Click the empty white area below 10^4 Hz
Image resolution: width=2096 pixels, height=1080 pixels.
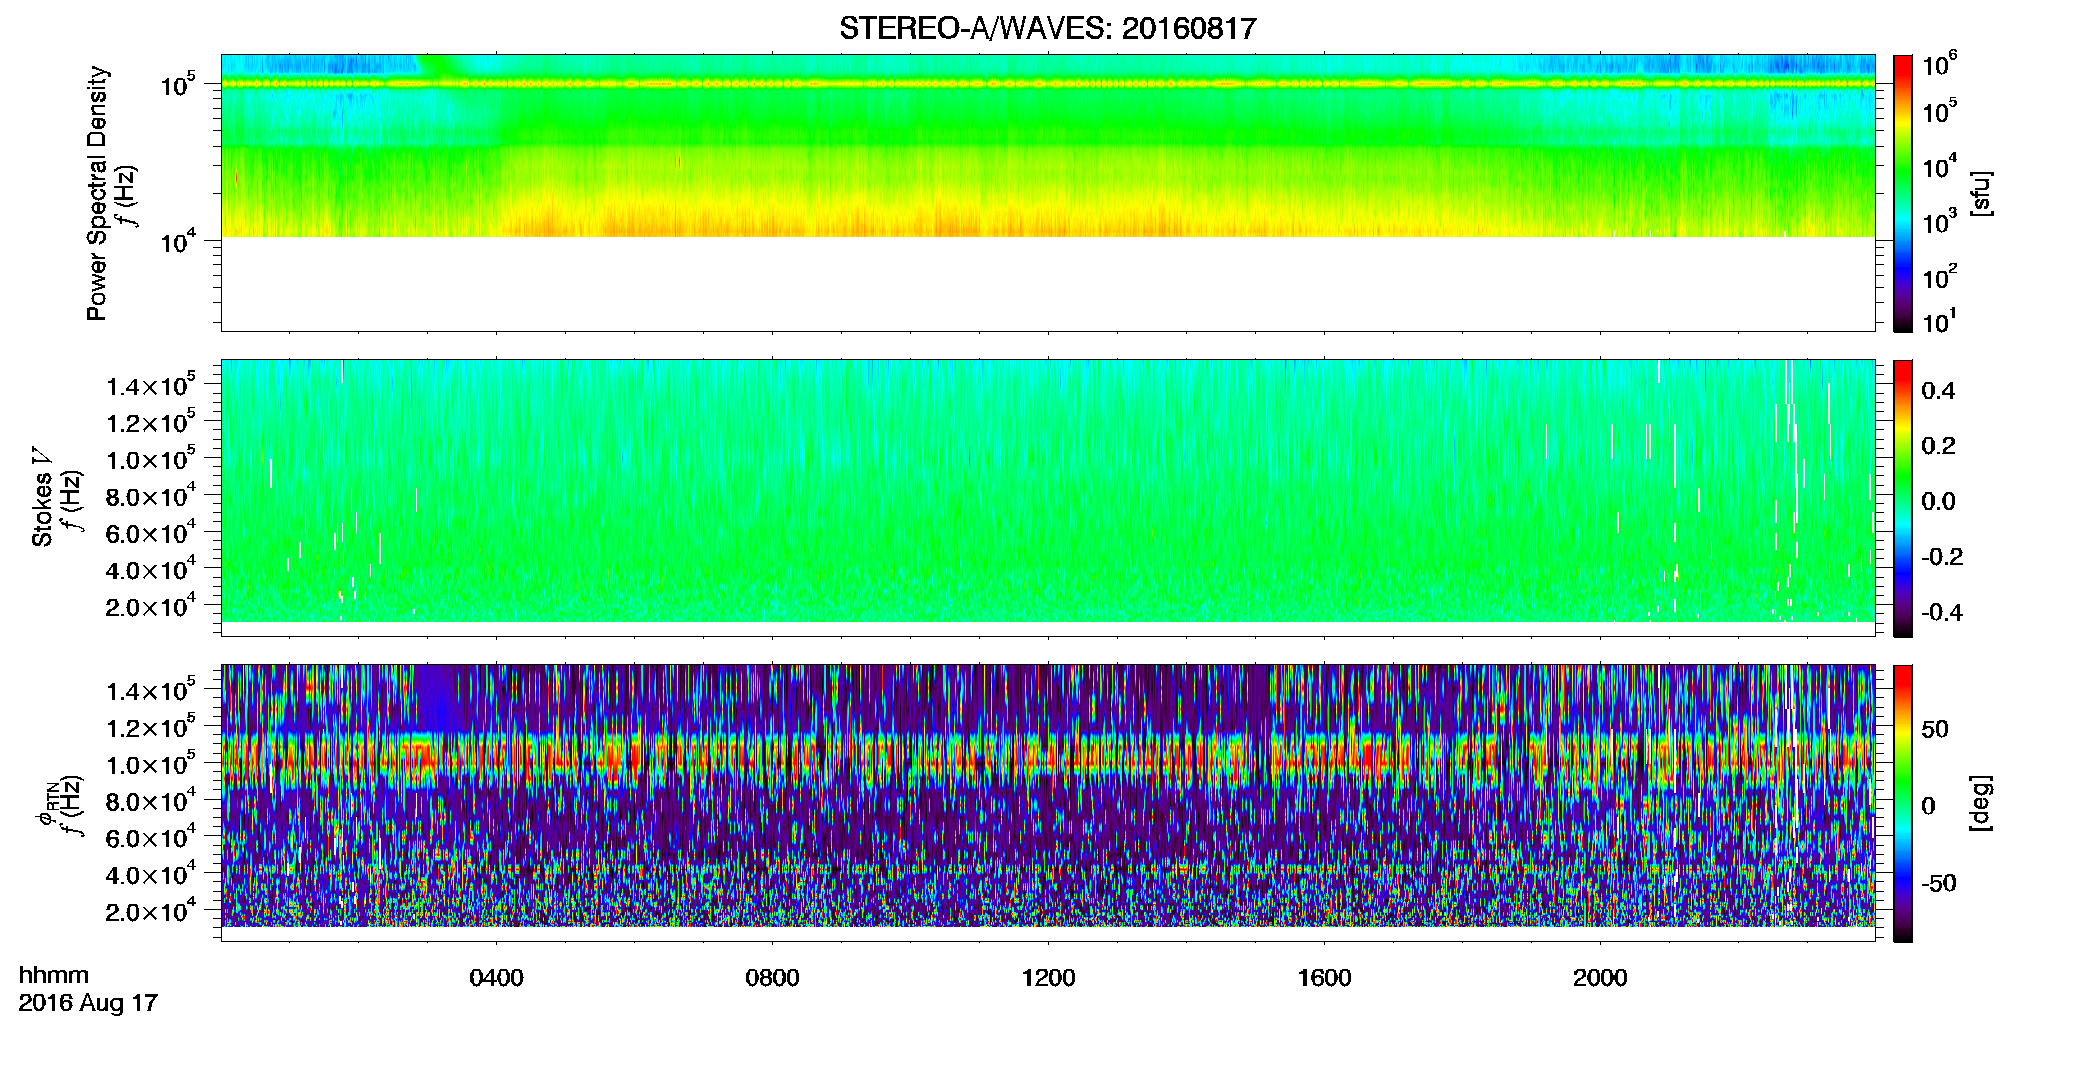coord(1047,283)
